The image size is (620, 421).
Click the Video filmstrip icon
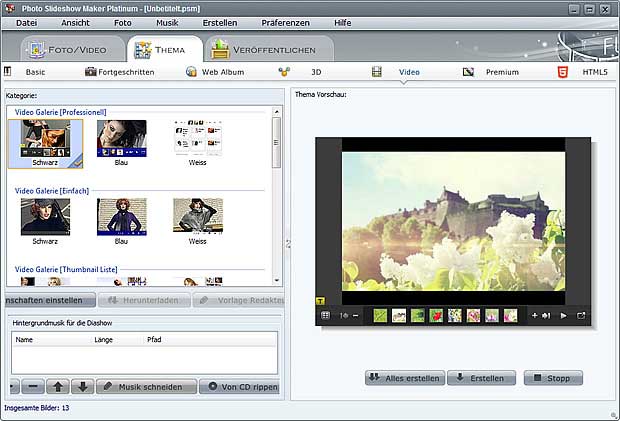[377, 72]
